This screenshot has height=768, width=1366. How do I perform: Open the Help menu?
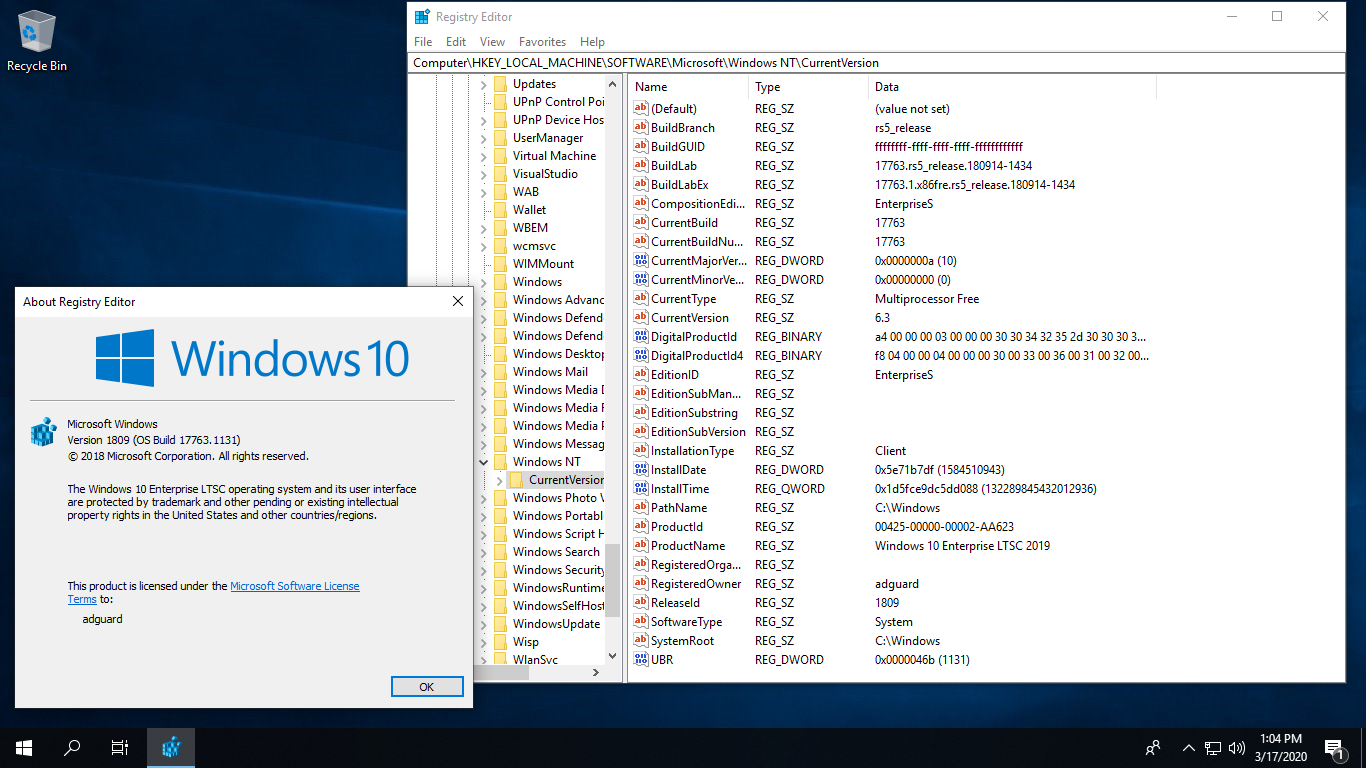pos(592,42)
